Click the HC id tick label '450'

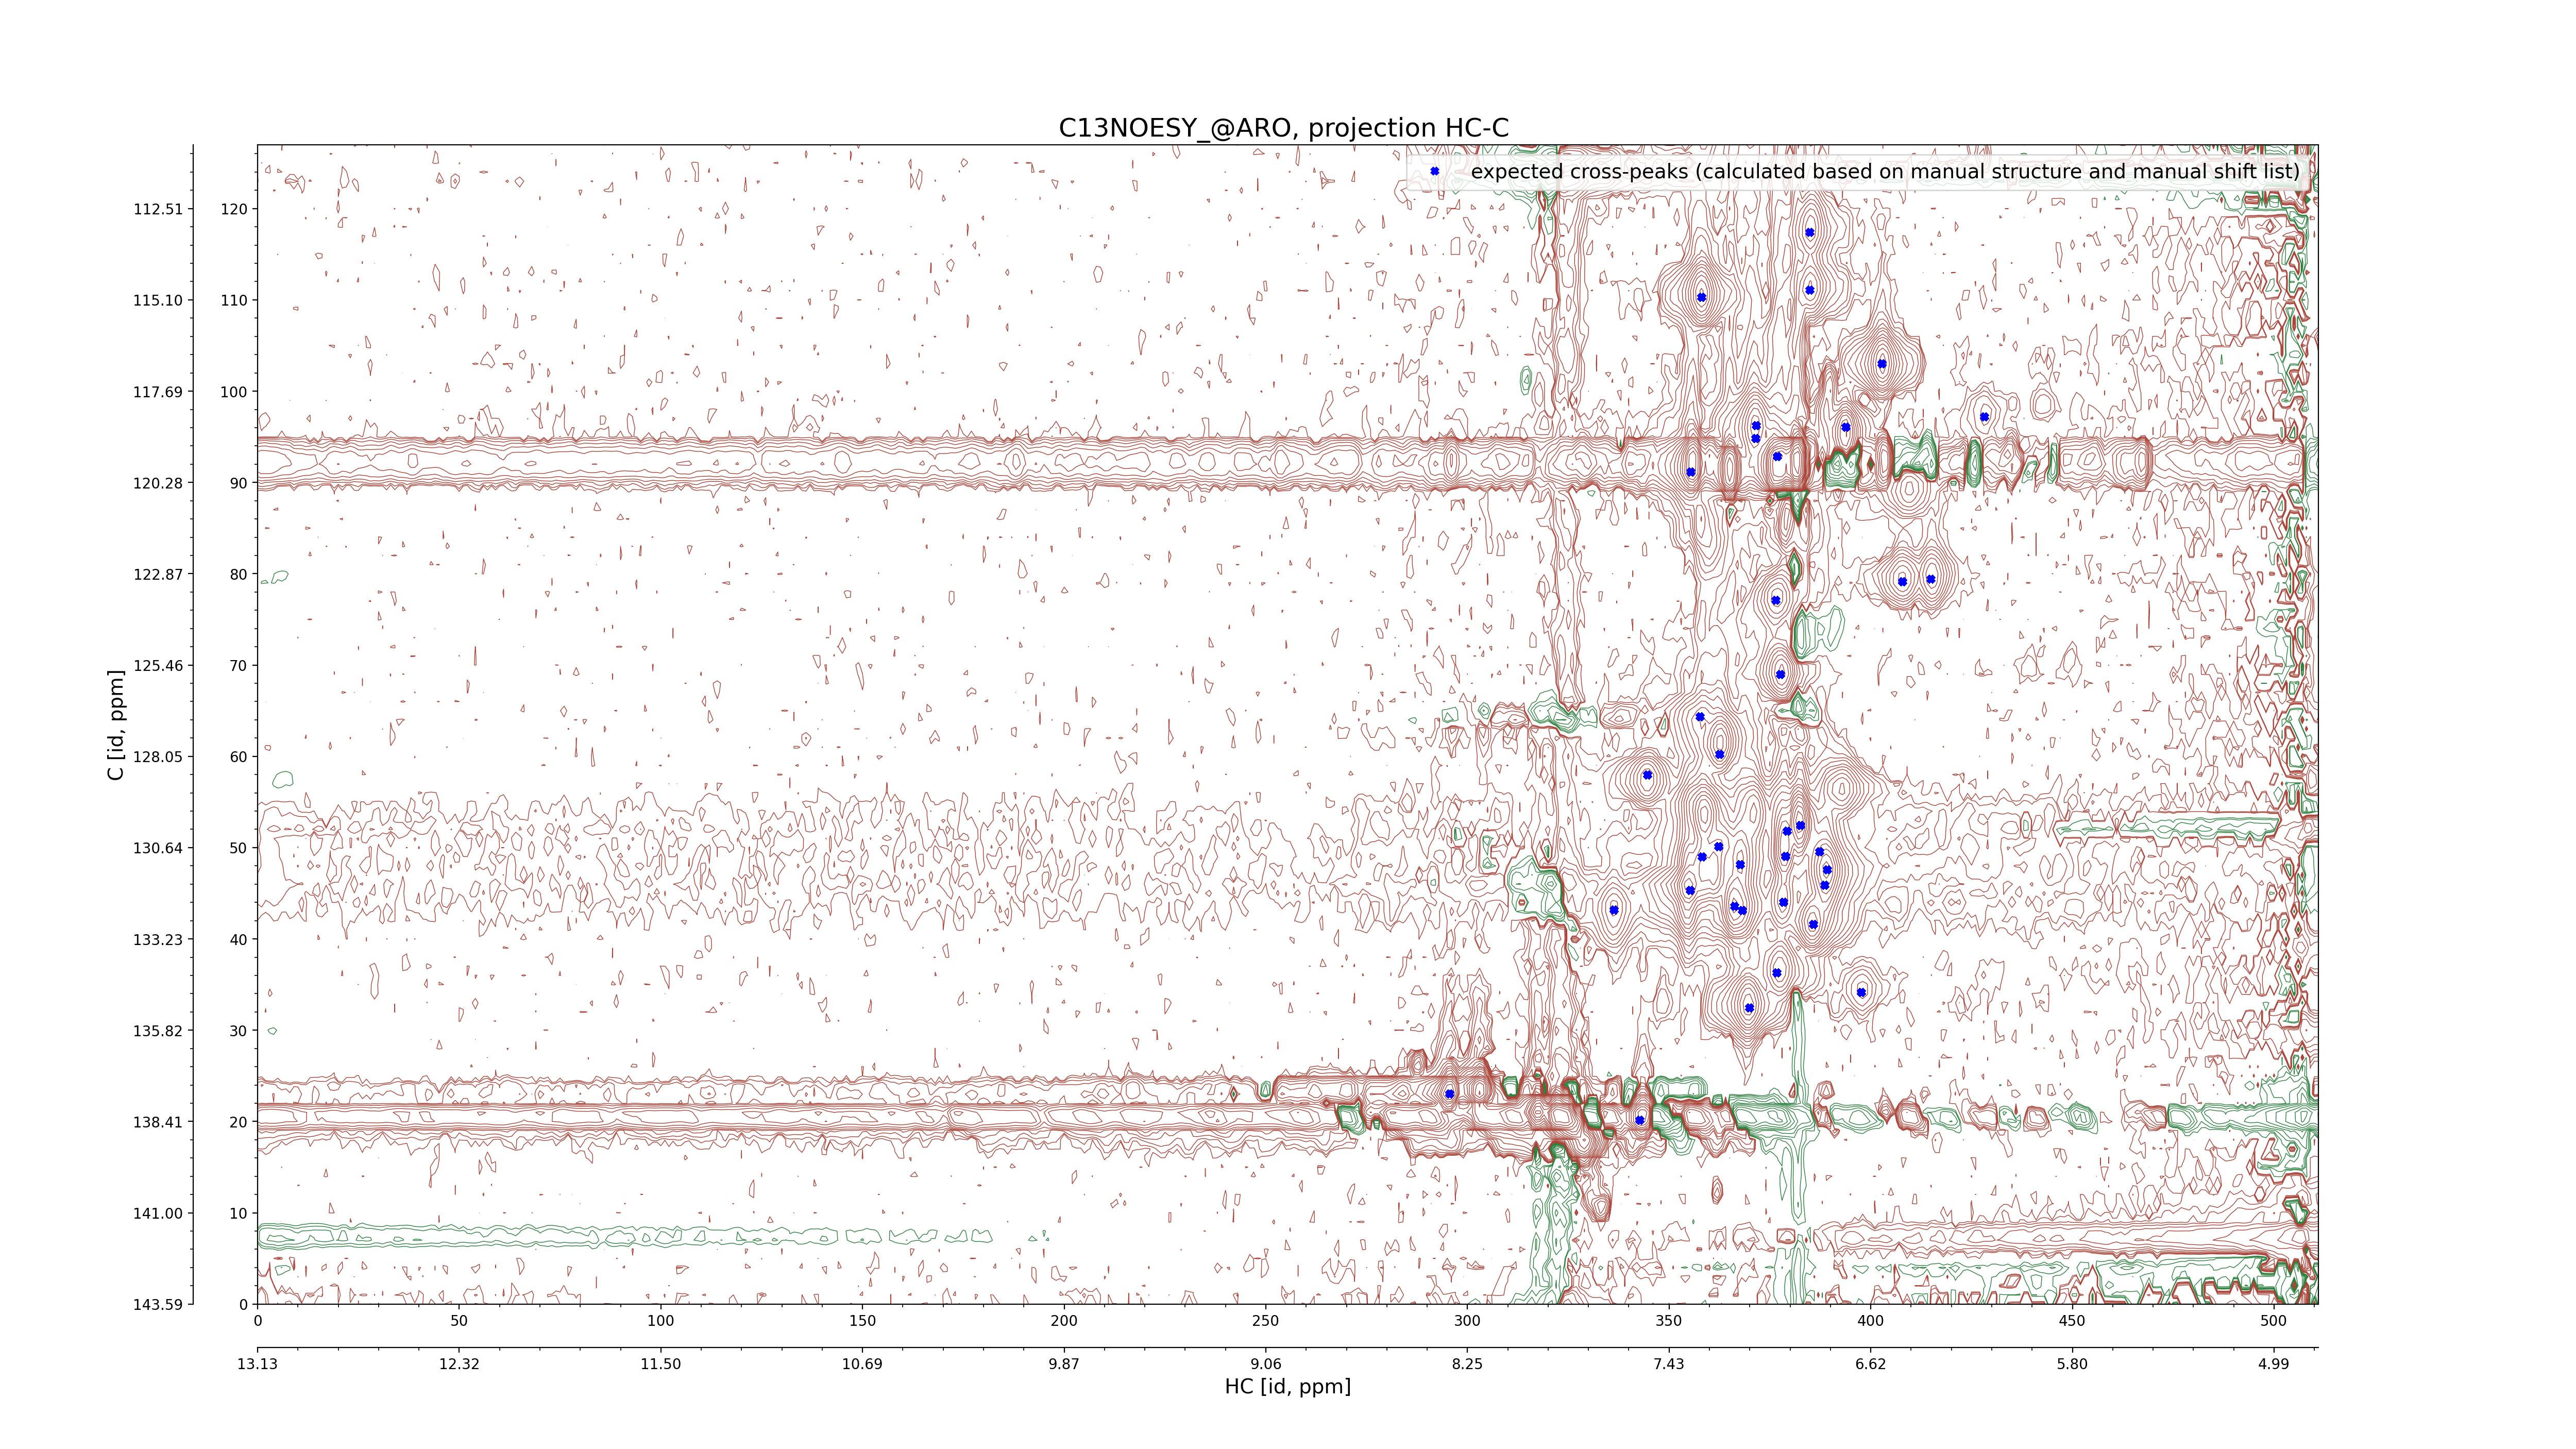[x=2072, y=1321]
